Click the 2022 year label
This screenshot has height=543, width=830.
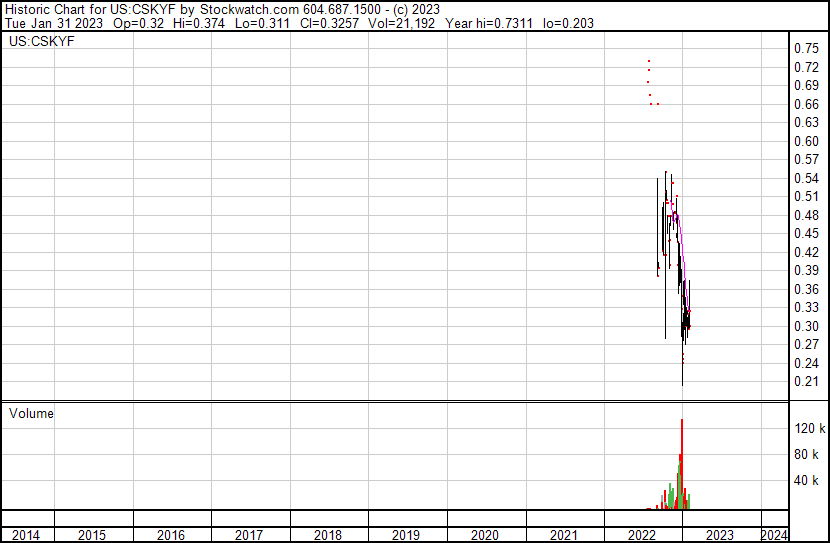[640, 535]
